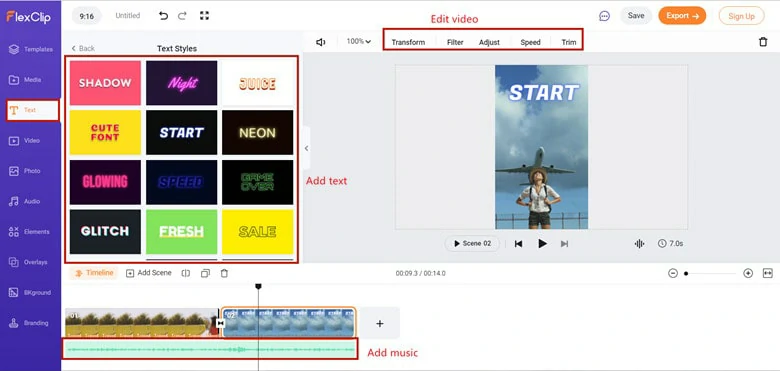Select the SALE text style
Screen dimensions: 780x371
258,232
